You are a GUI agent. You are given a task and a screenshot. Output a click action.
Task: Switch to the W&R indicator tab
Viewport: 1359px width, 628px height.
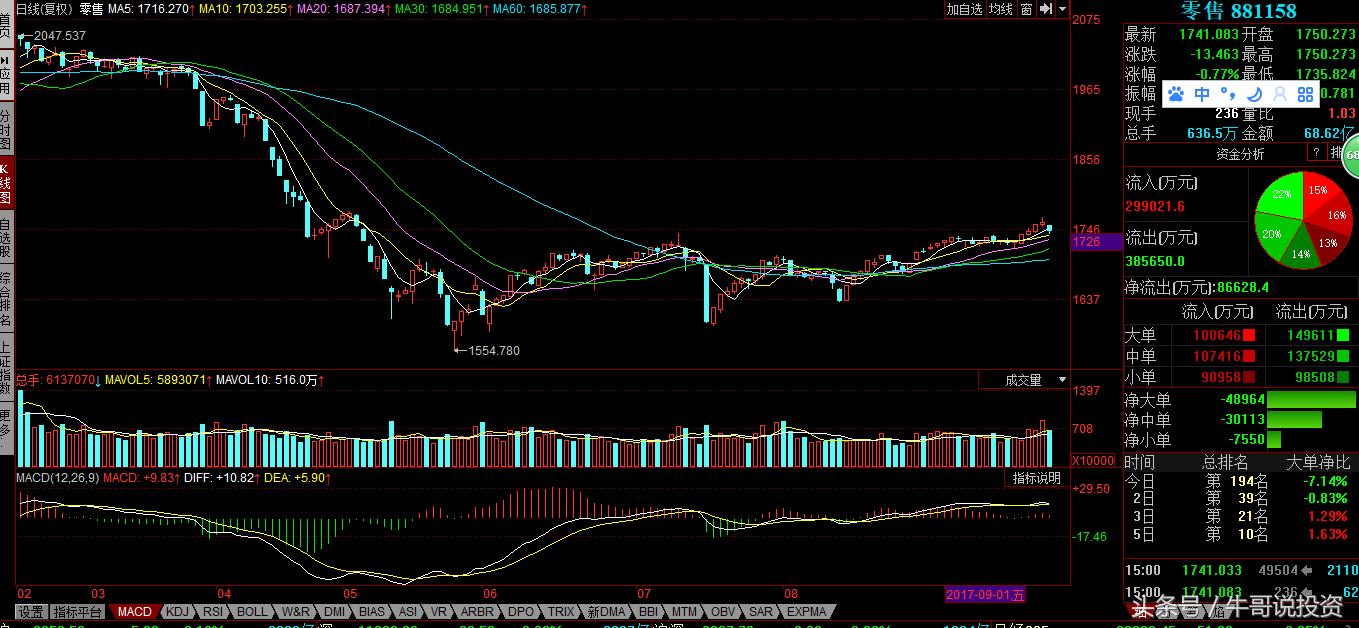[296, 611]
